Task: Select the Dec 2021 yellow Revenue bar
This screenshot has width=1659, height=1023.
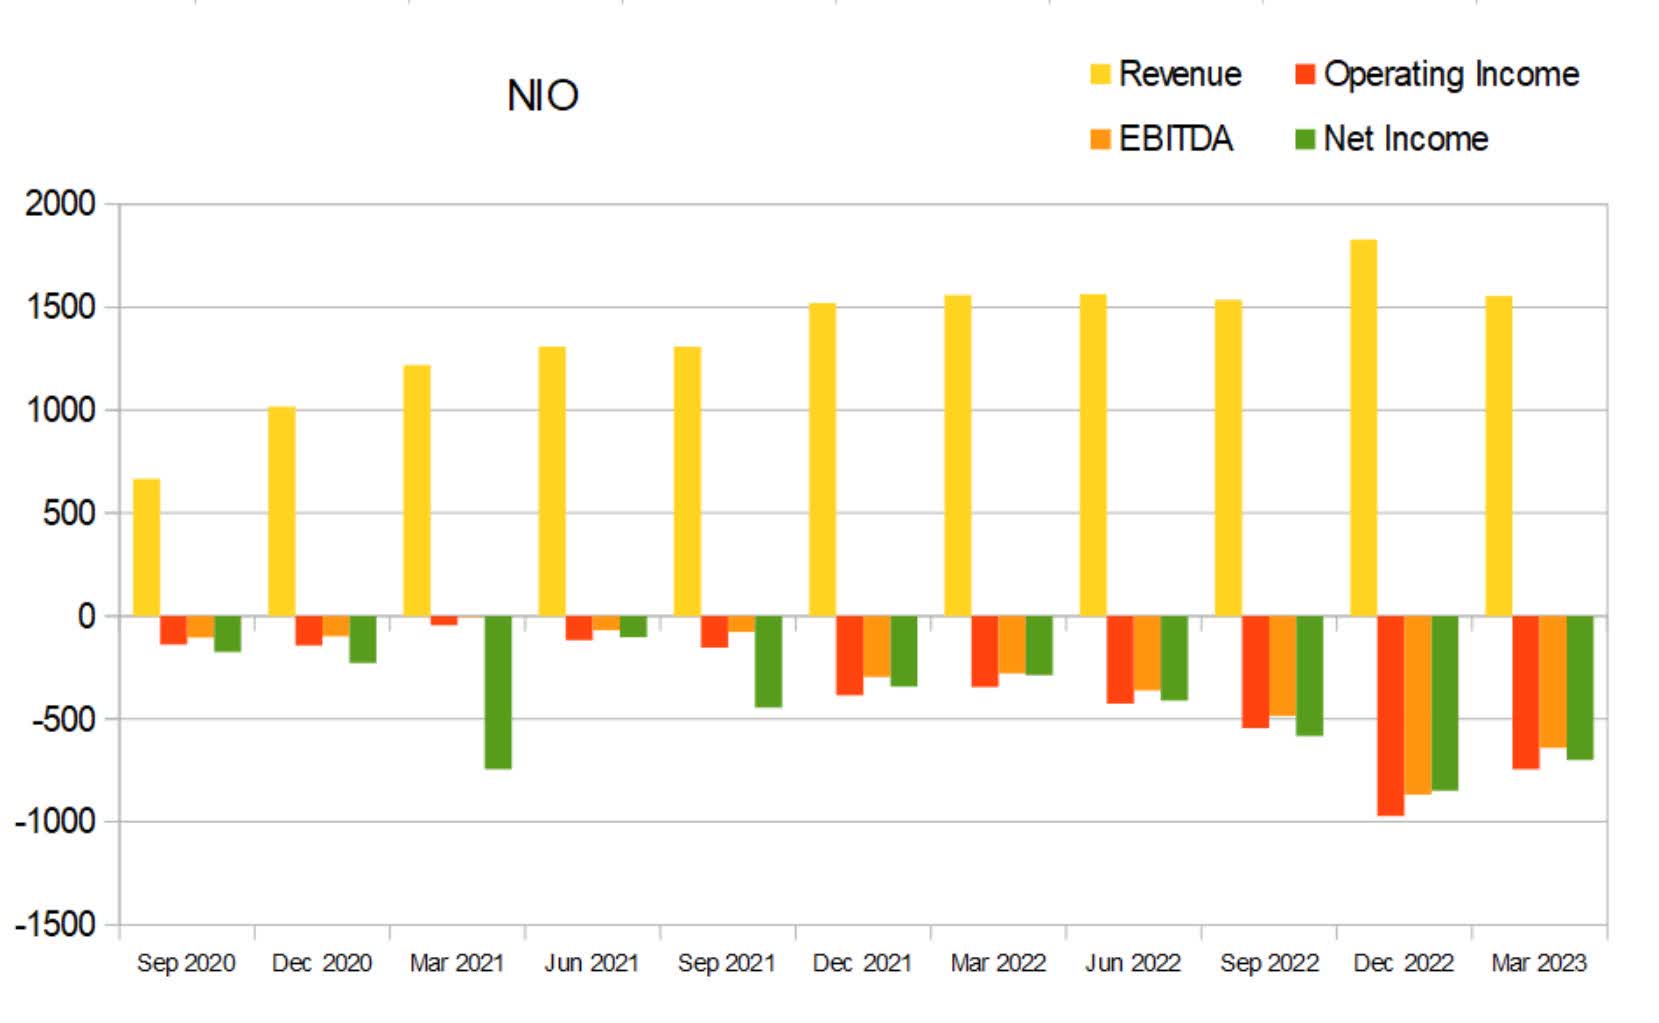Action: pyautogui.click(x=822, y=460)
